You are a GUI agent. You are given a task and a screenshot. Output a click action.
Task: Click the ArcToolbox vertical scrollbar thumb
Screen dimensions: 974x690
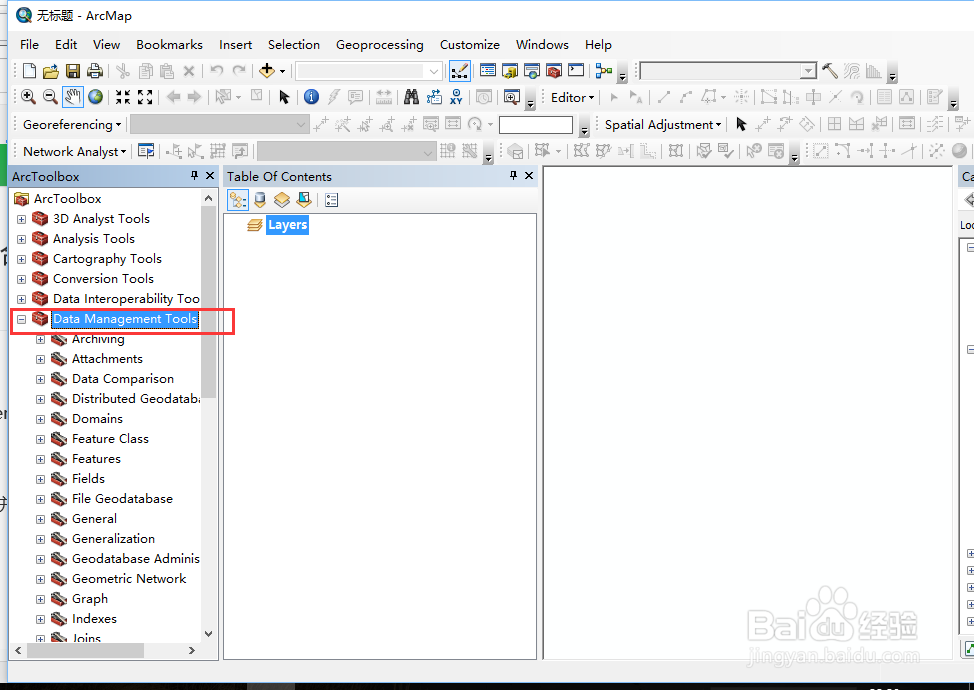point(208,302)
